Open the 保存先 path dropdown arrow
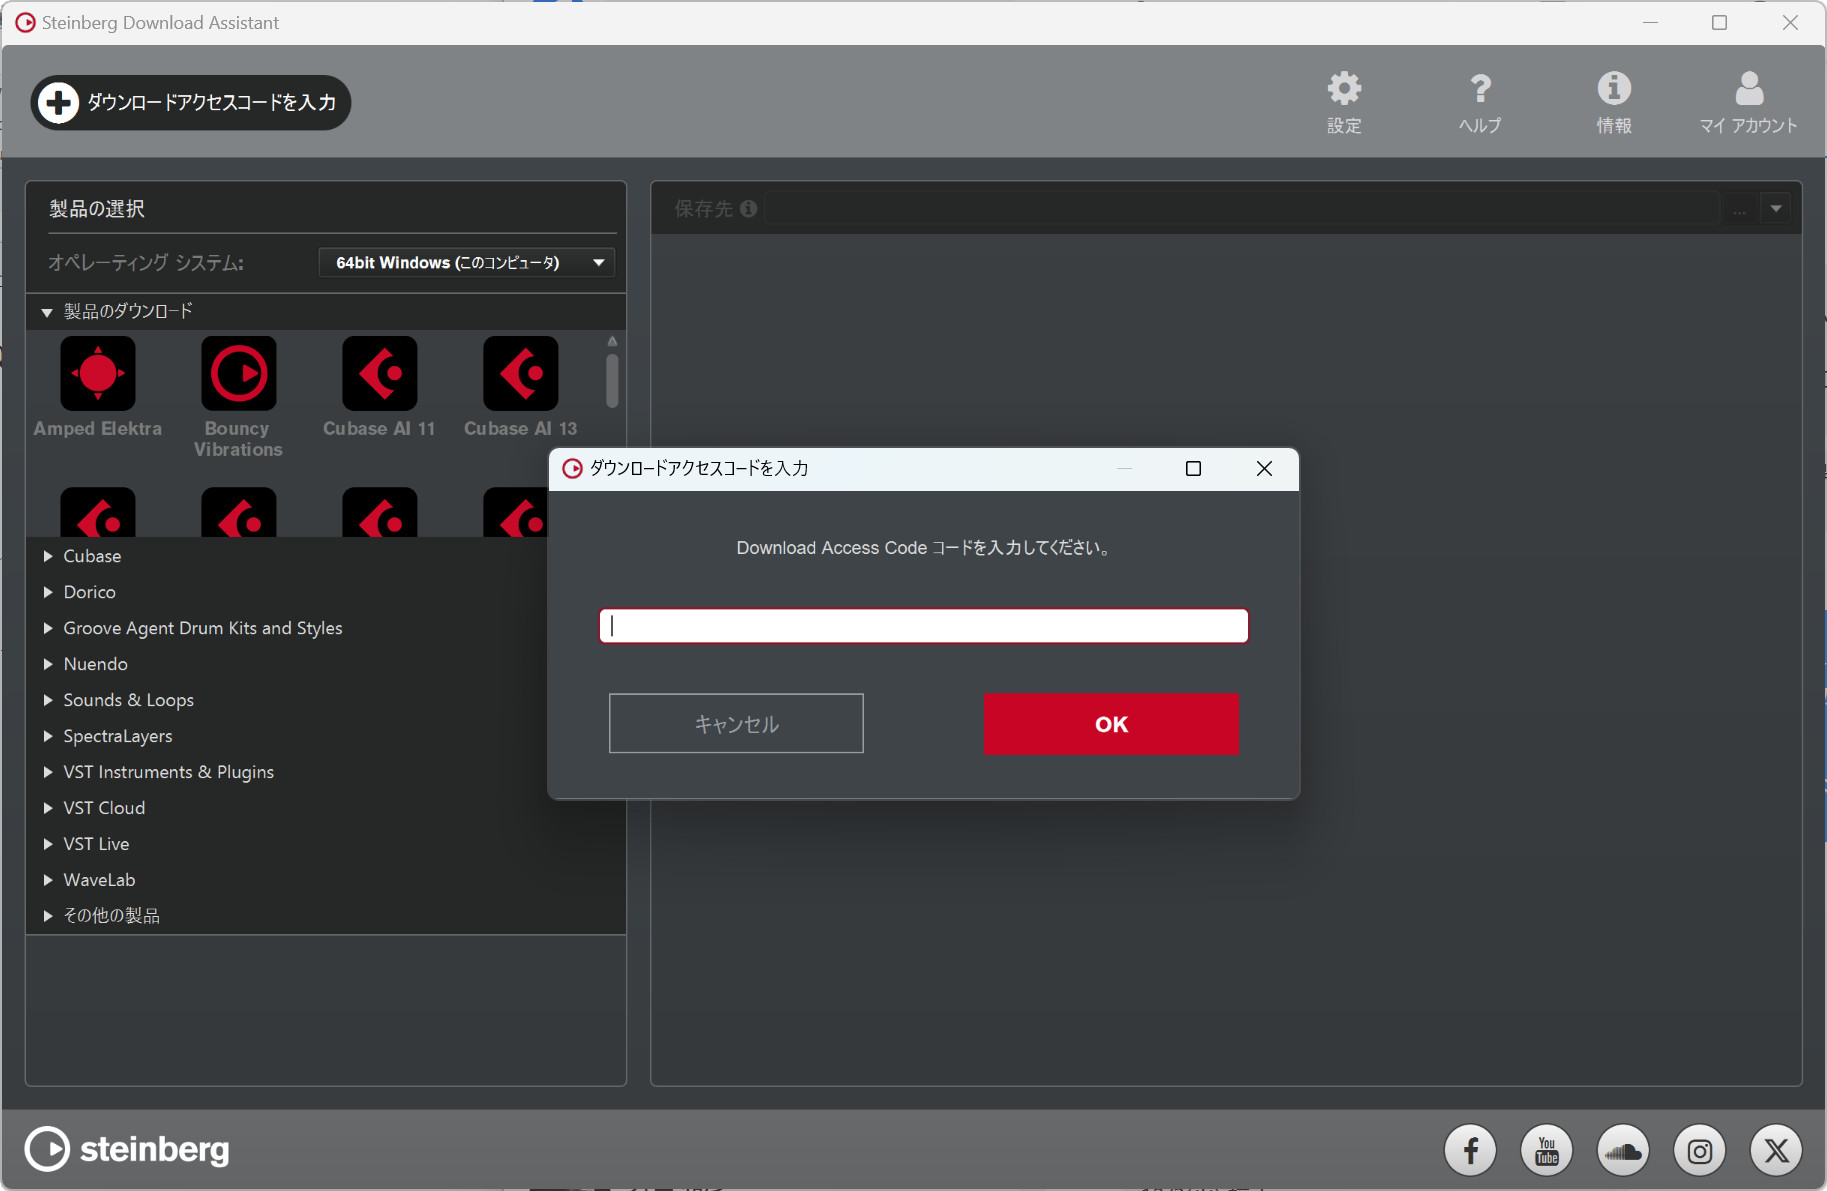Screen dimensions: 1827x1191 click(x=1776, y=209)
